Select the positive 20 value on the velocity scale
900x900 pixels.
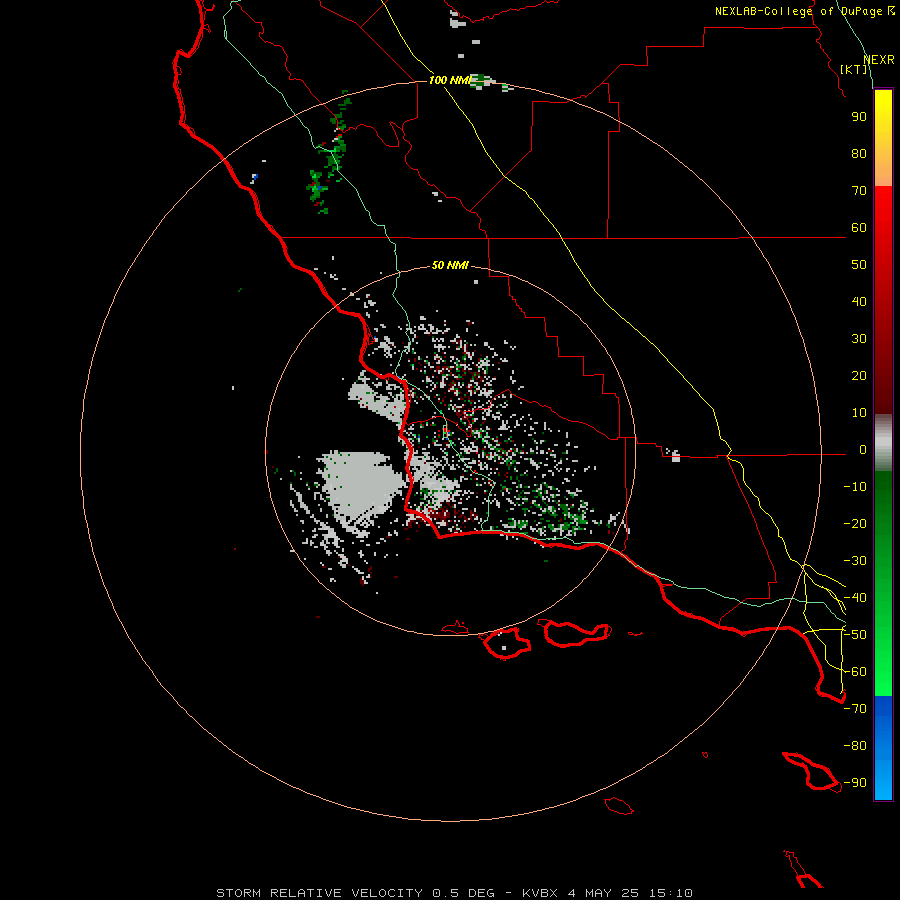pos(859,376)
